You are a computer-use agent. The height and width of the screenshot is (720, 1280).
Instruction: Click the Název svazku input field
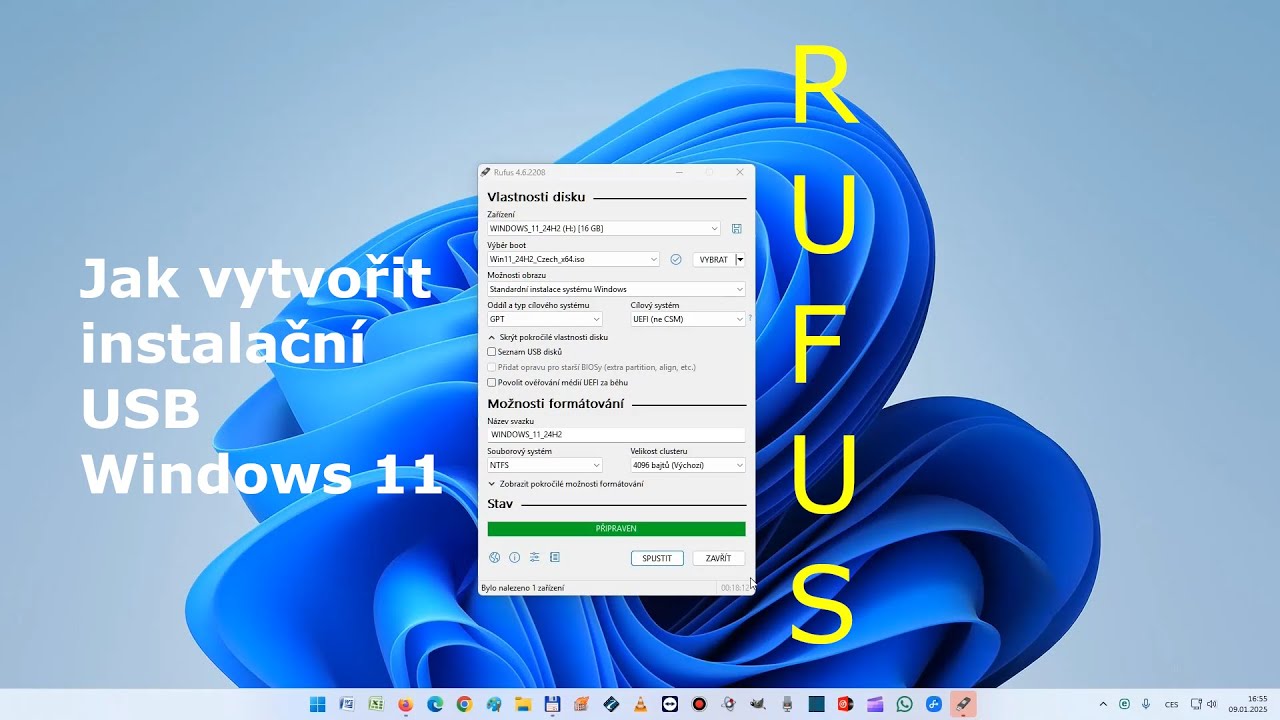pos(616,435)
